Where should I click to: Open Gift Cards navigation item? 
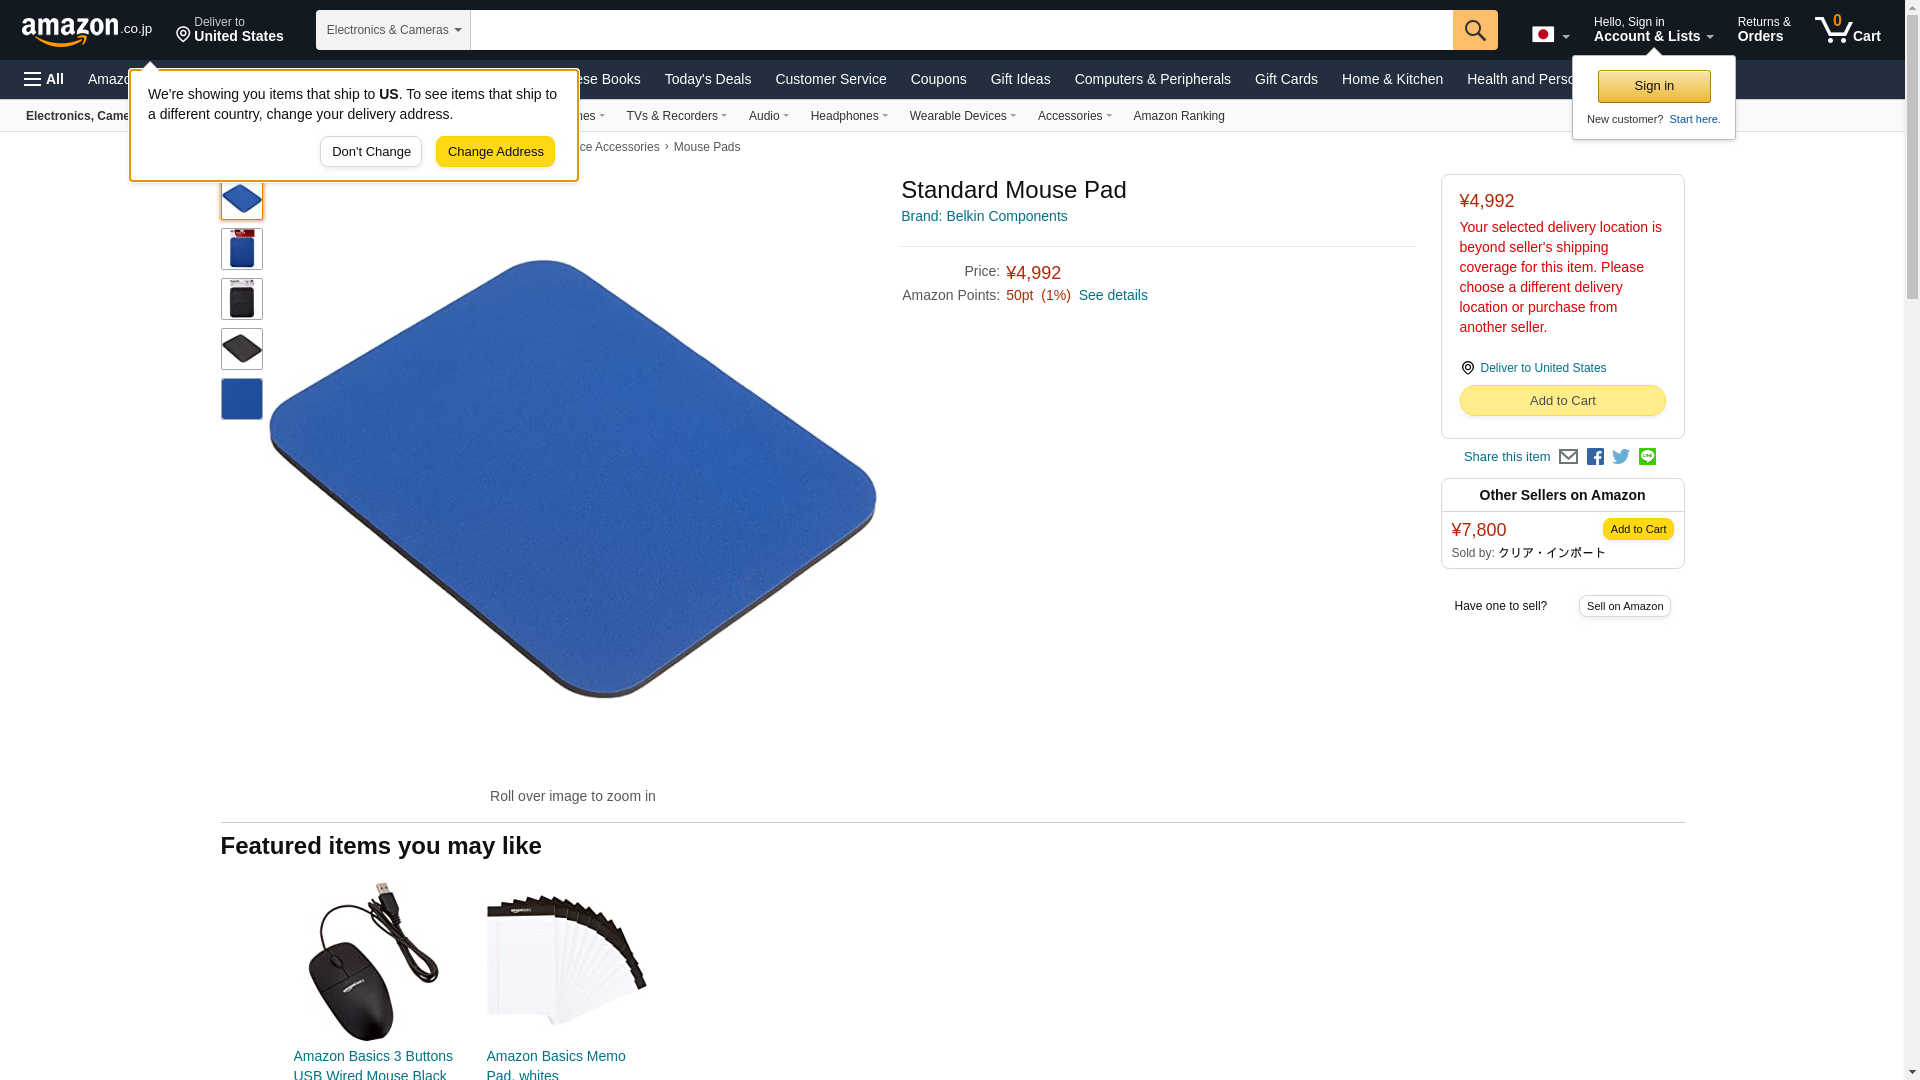(1286, 79)
